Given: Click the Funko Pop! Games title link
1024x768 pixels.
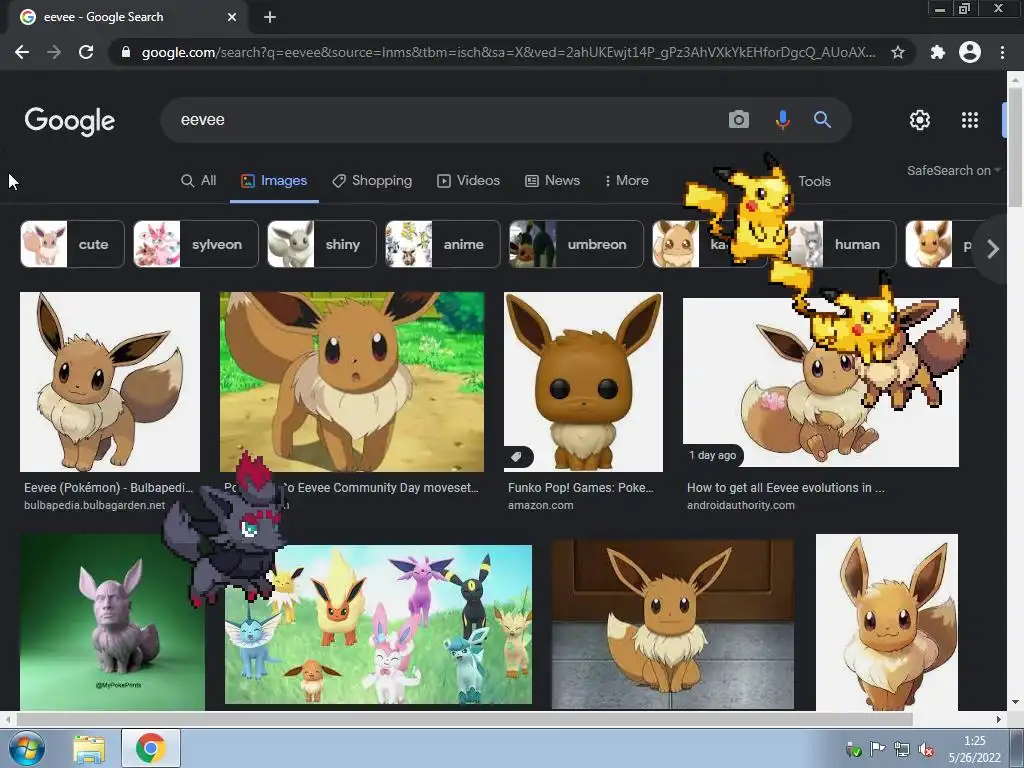Looking at the screenshot, I should coord(581,488).
